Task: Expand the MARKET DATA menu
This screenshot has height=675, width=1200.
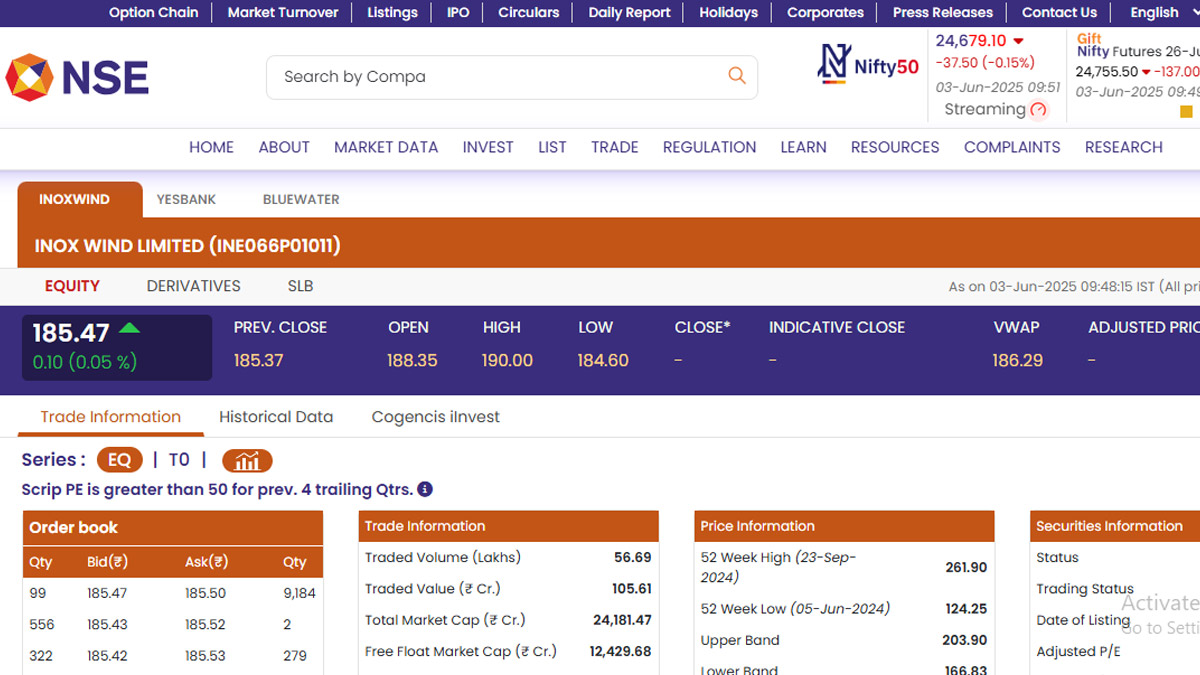Action: tap(386, 147)
